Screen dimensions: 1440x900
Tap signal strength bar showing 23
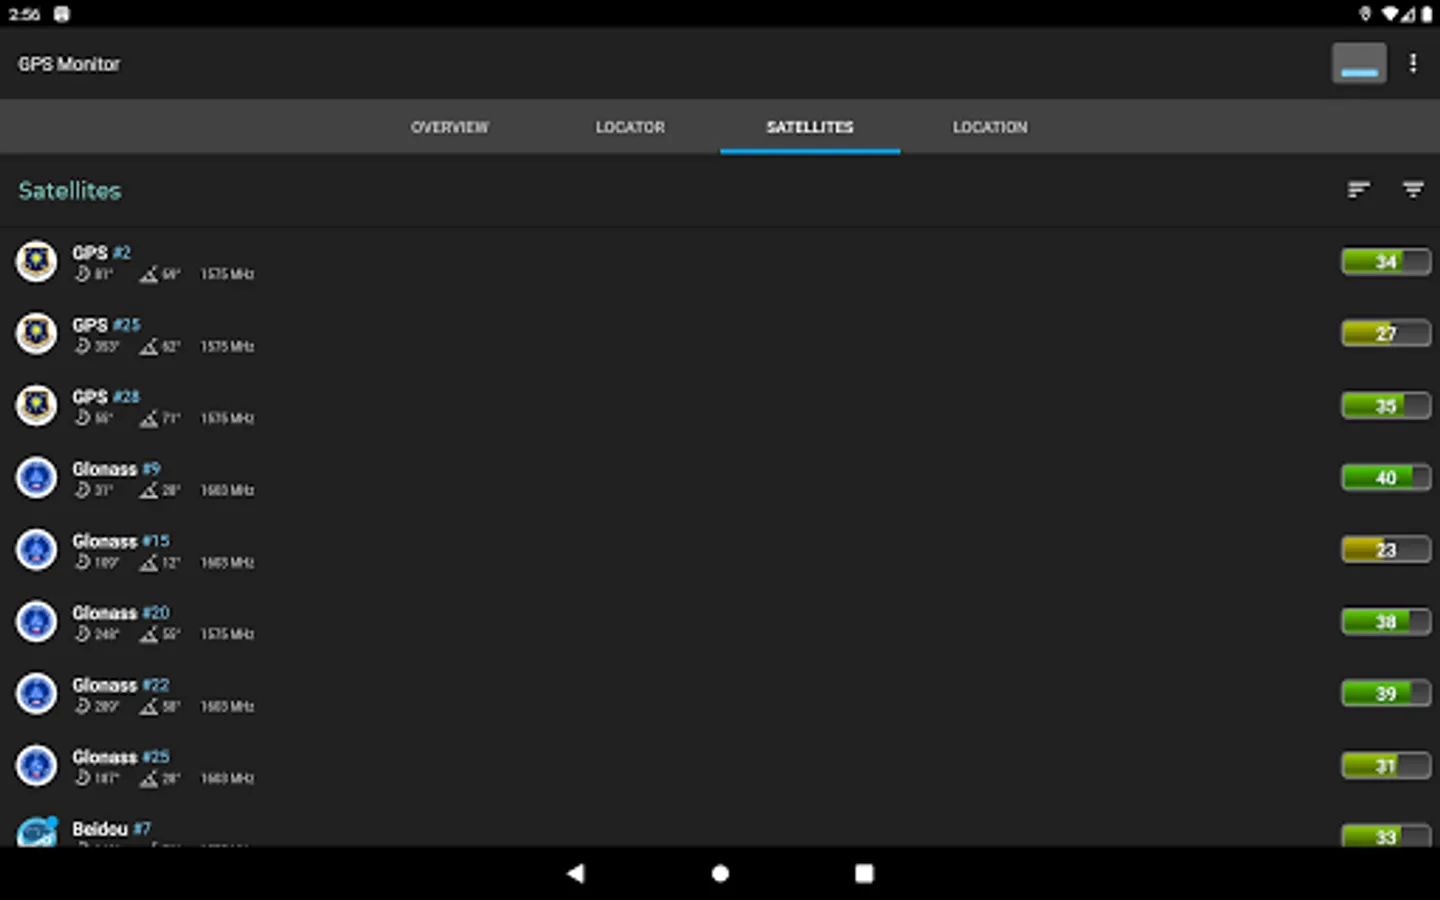point(1385,549)
